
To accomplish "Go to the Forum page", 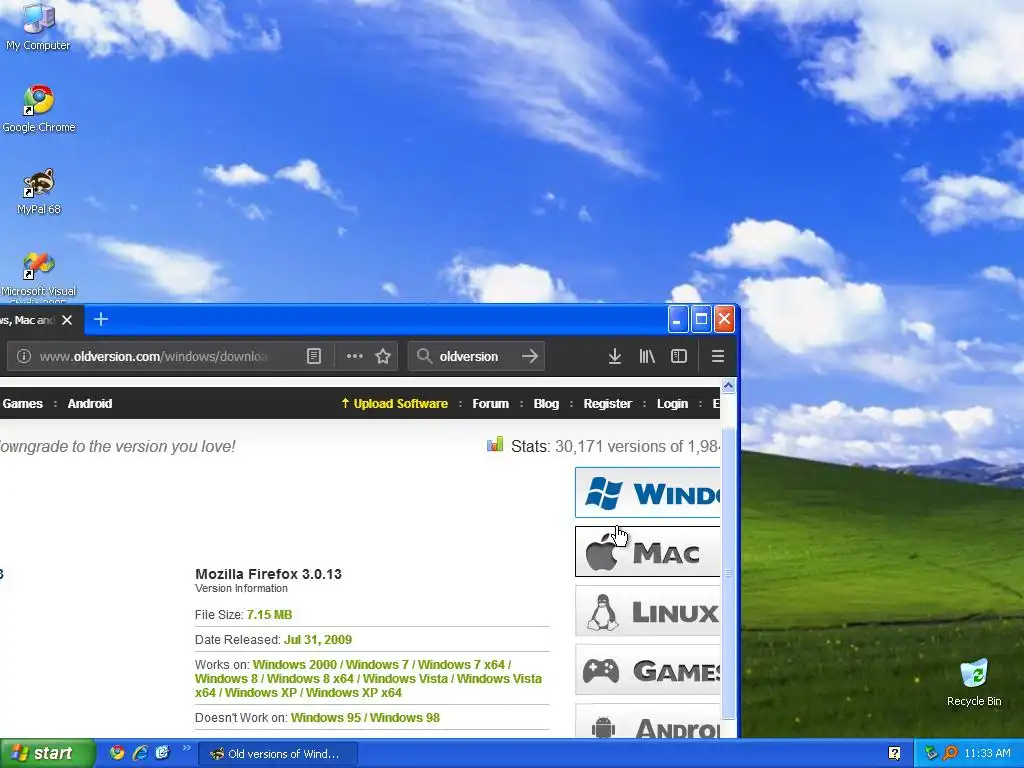I will coord(490,404).
